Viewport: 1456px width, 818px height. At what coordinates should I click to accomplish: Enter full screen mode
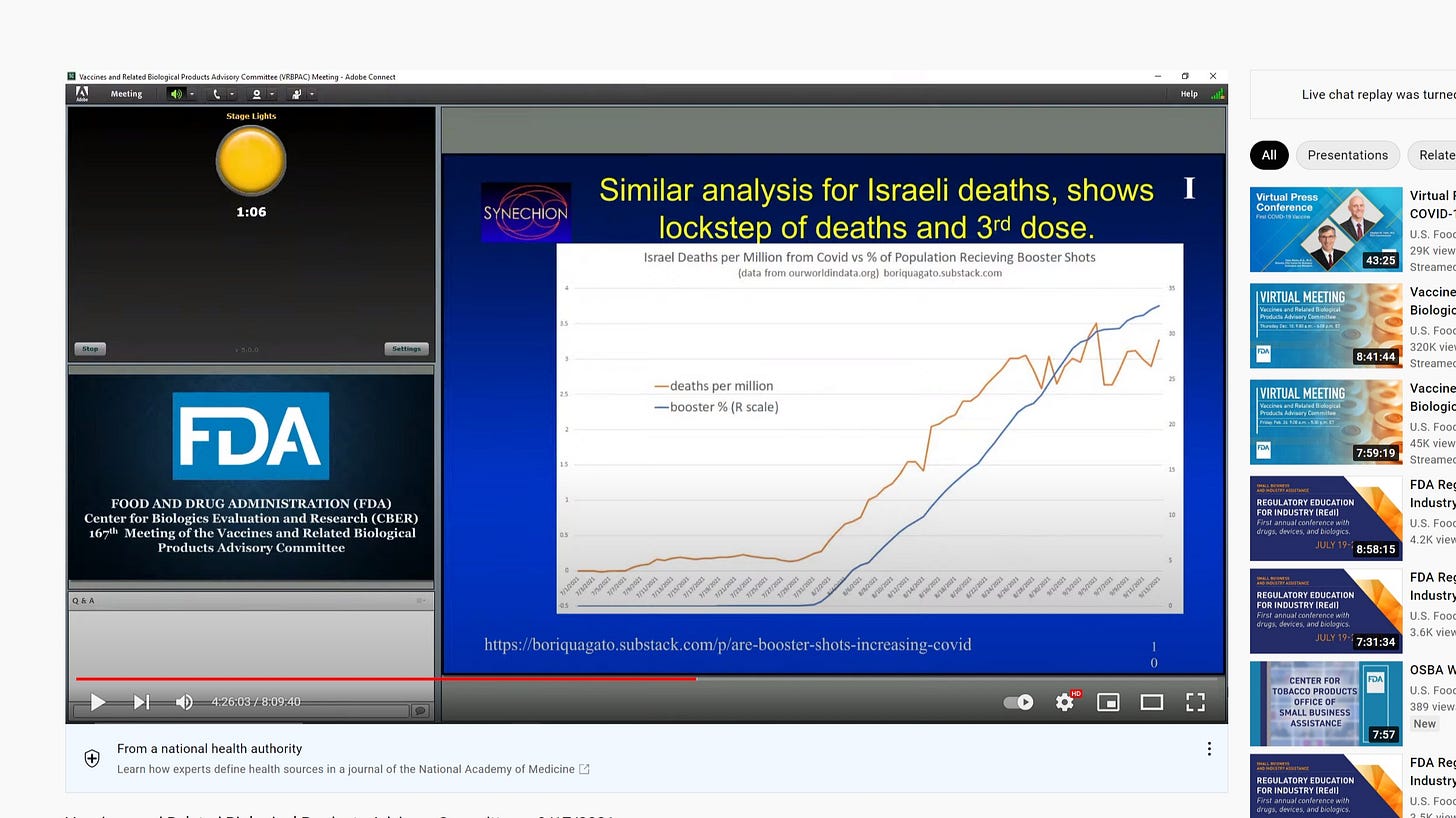point(1195,702)
